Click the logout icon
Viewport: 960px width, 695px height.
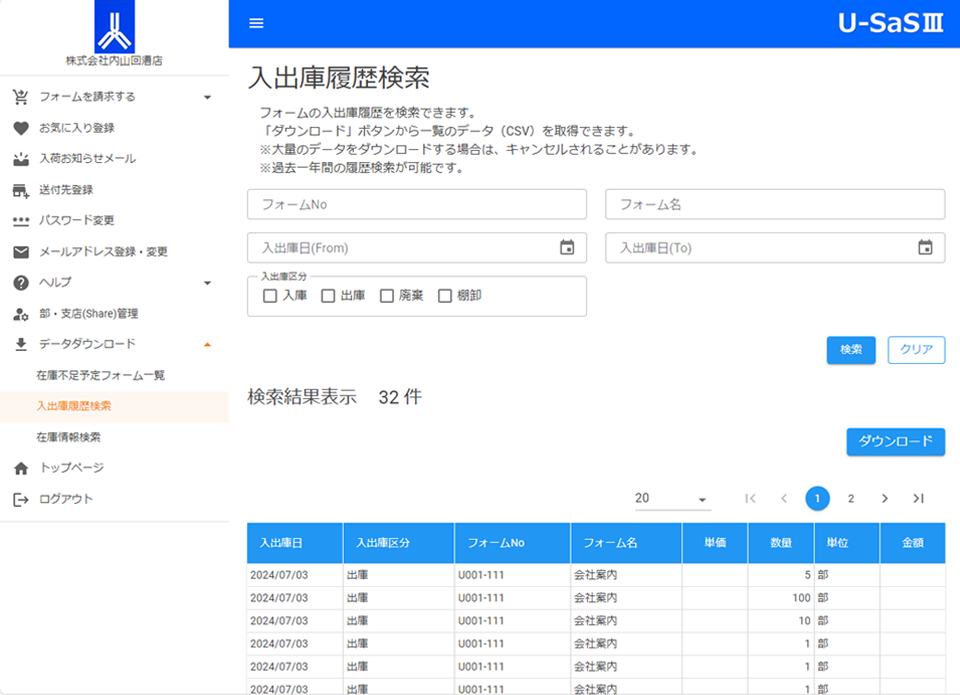(21, 500)
